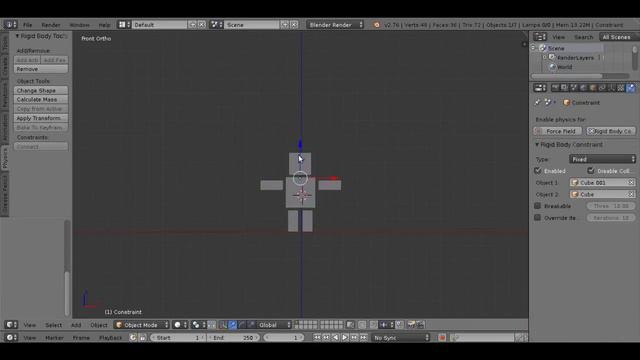Open the 3D View Select menu
640x360 pixels.
click(x=53, y=325)
